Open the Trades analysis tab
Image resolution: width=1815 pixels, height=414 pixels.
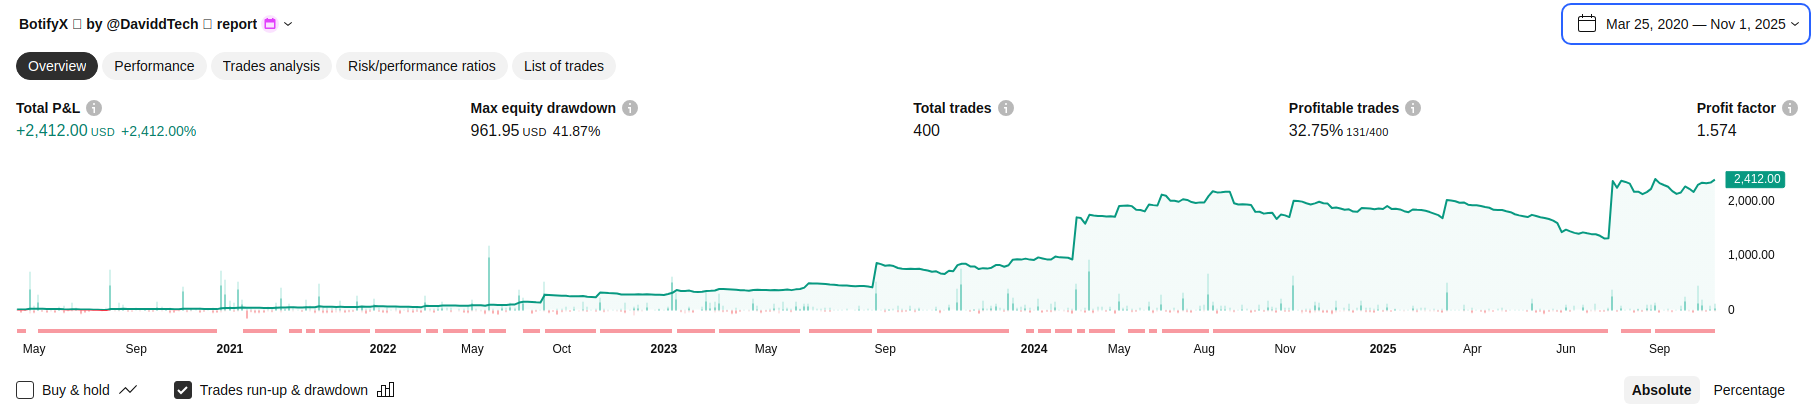point(271,66)
